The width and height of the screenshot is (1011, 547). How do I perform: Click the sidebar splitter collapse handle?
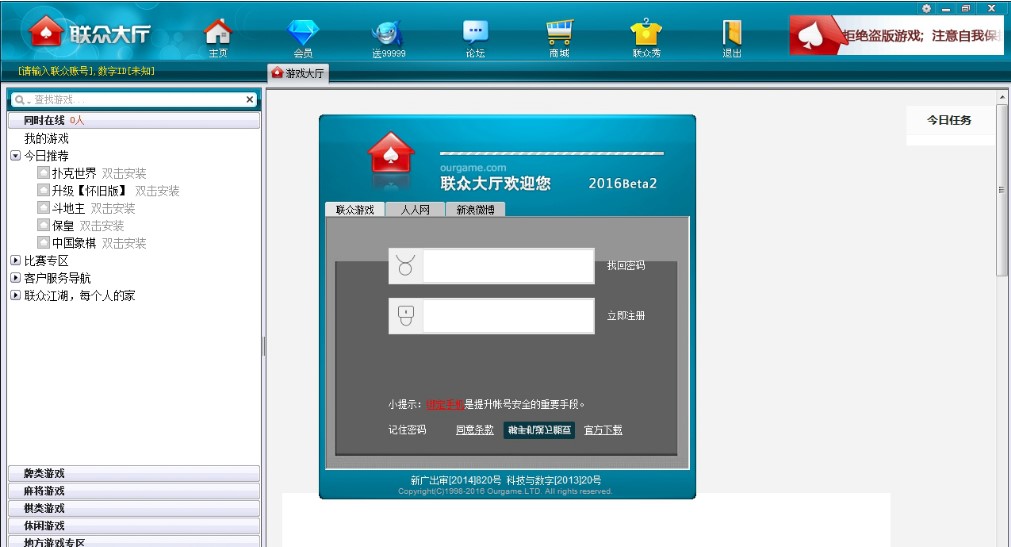[x=264, y=346]
